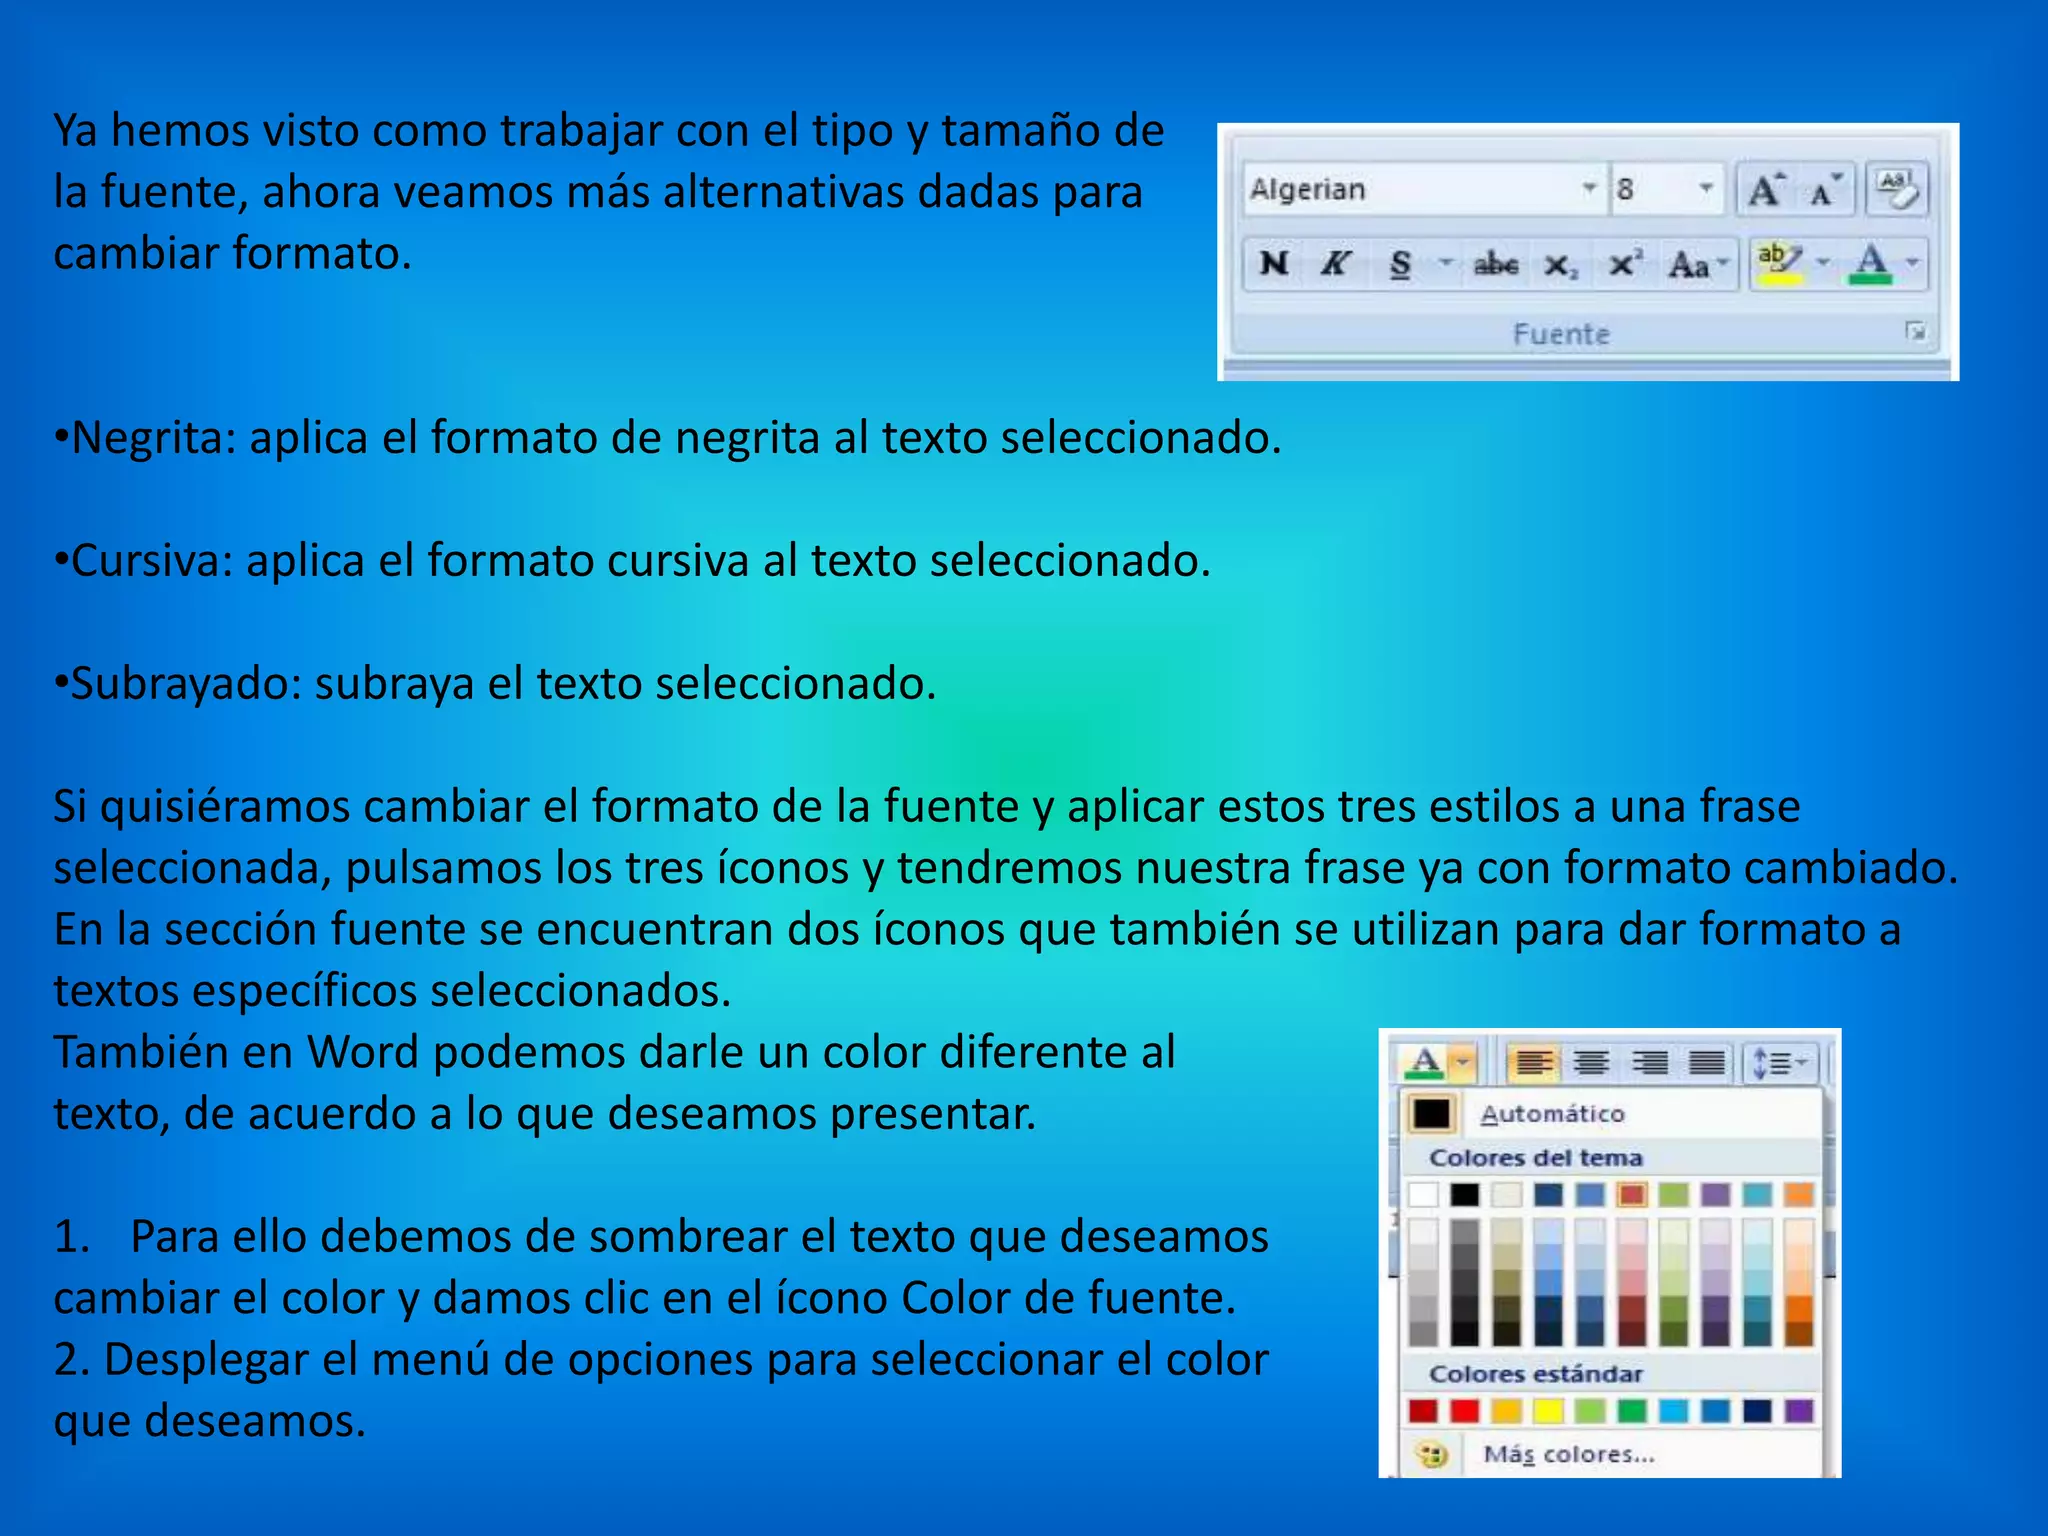The width and height of the screenshot is (2048, 1536).
Task: Open the Aa change case button
Action: click(1689, 265)
